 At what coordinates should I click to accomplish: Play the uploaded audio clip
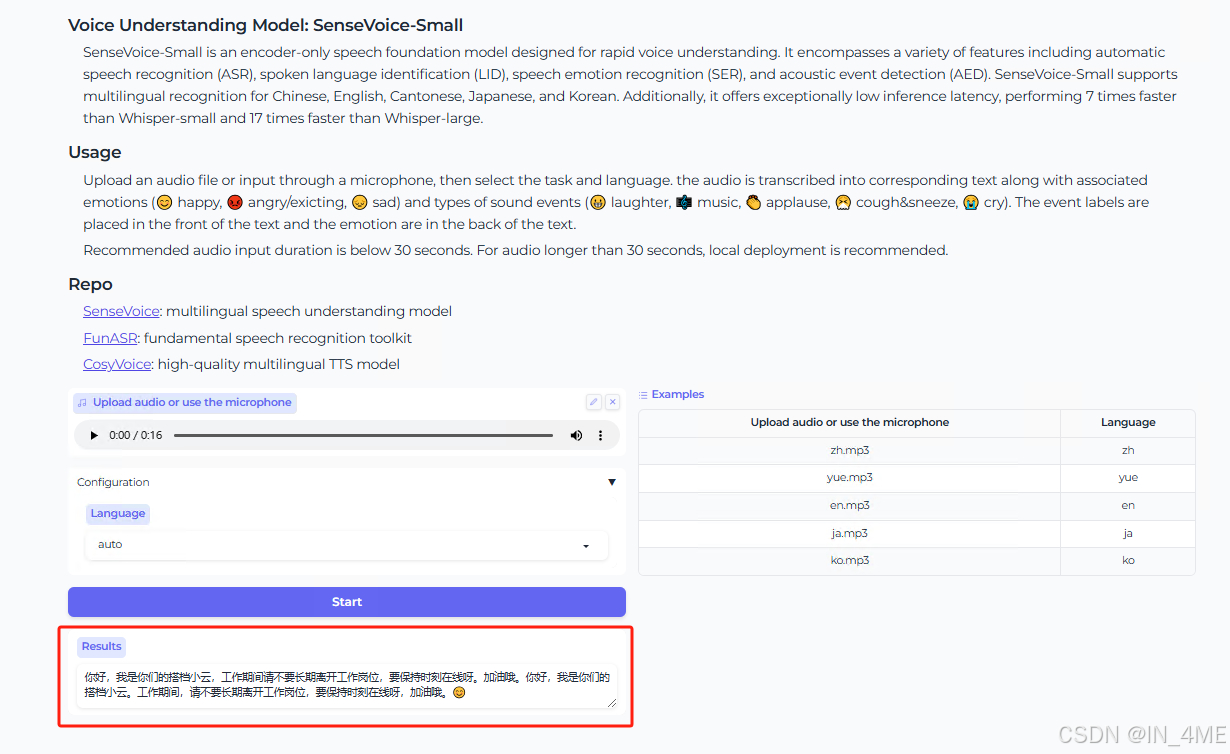pyautogui.click(x=94, y=436)
